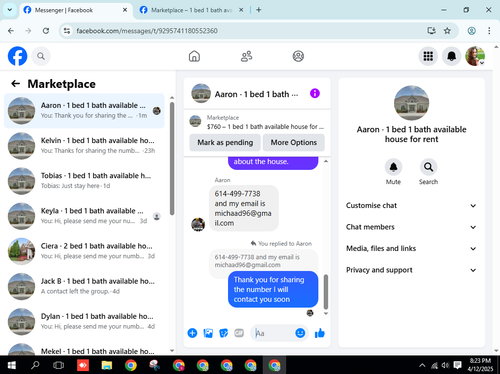500x374 pixels.
Task: Choose a sticker icon in composer
Action: click(x=224, y=333)
